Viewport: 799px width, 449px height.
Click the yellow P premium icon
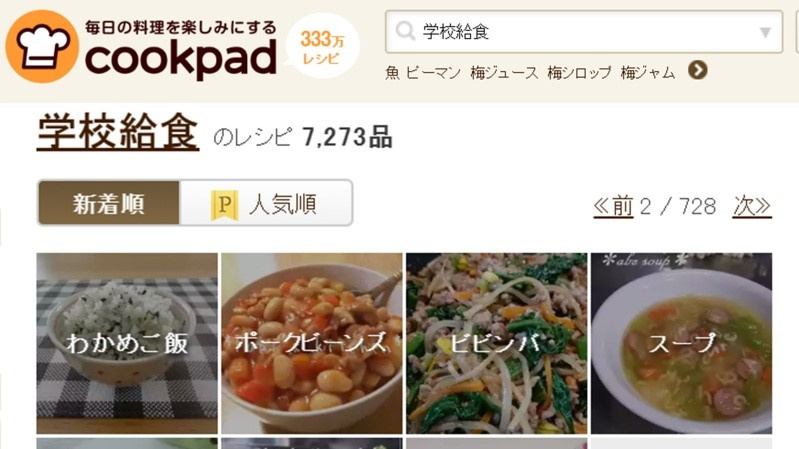coord(224,205)
